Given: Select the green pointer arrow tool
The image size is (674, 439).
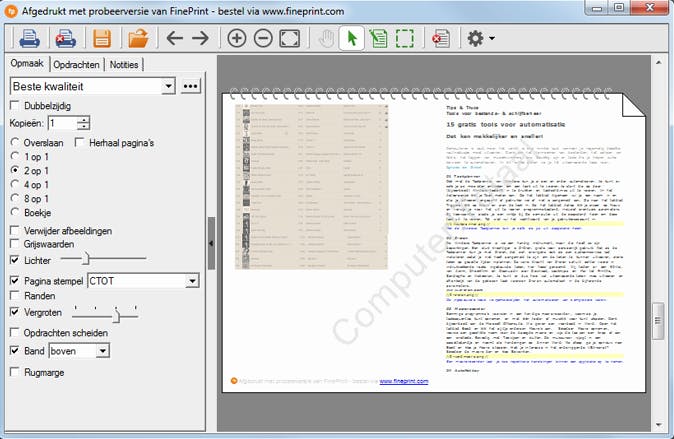Looking at the screenshot, I should point(352,39).
